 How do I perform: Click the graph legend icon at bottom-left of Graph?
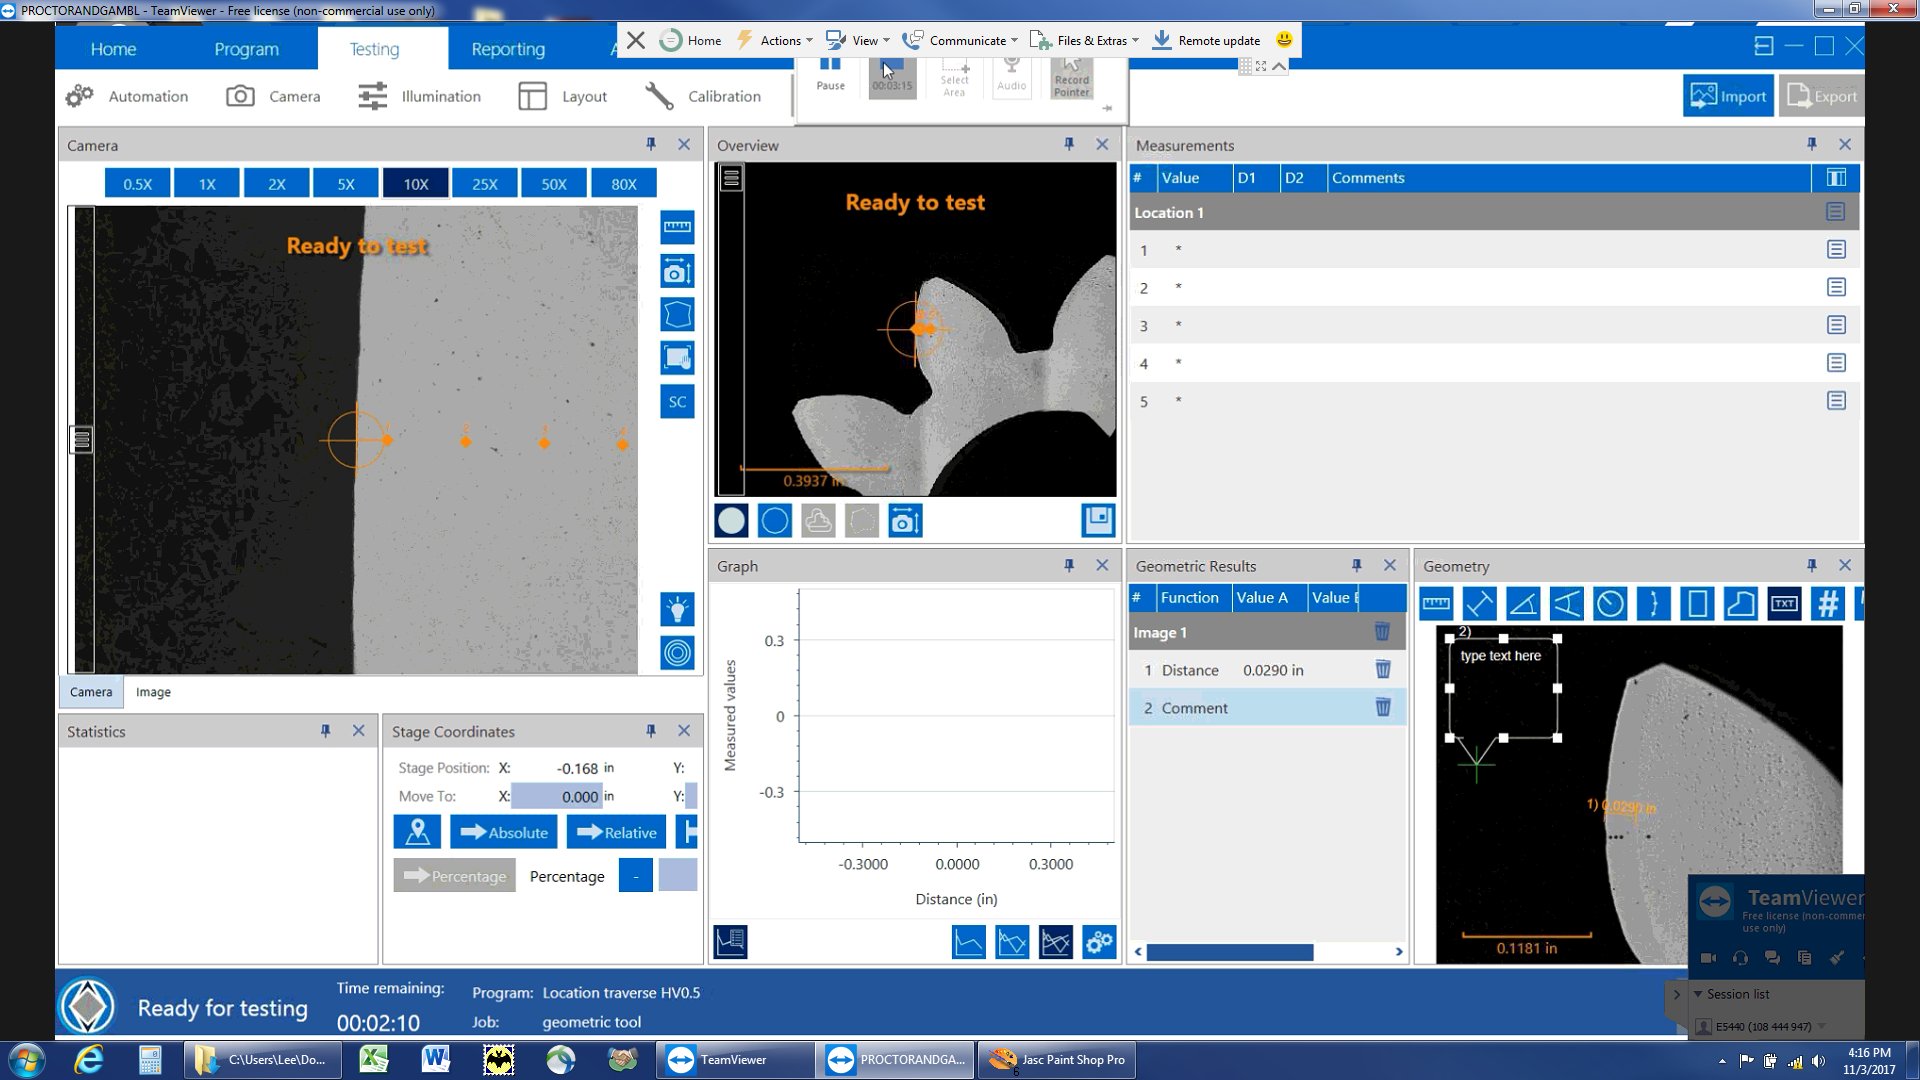point(731,942)
